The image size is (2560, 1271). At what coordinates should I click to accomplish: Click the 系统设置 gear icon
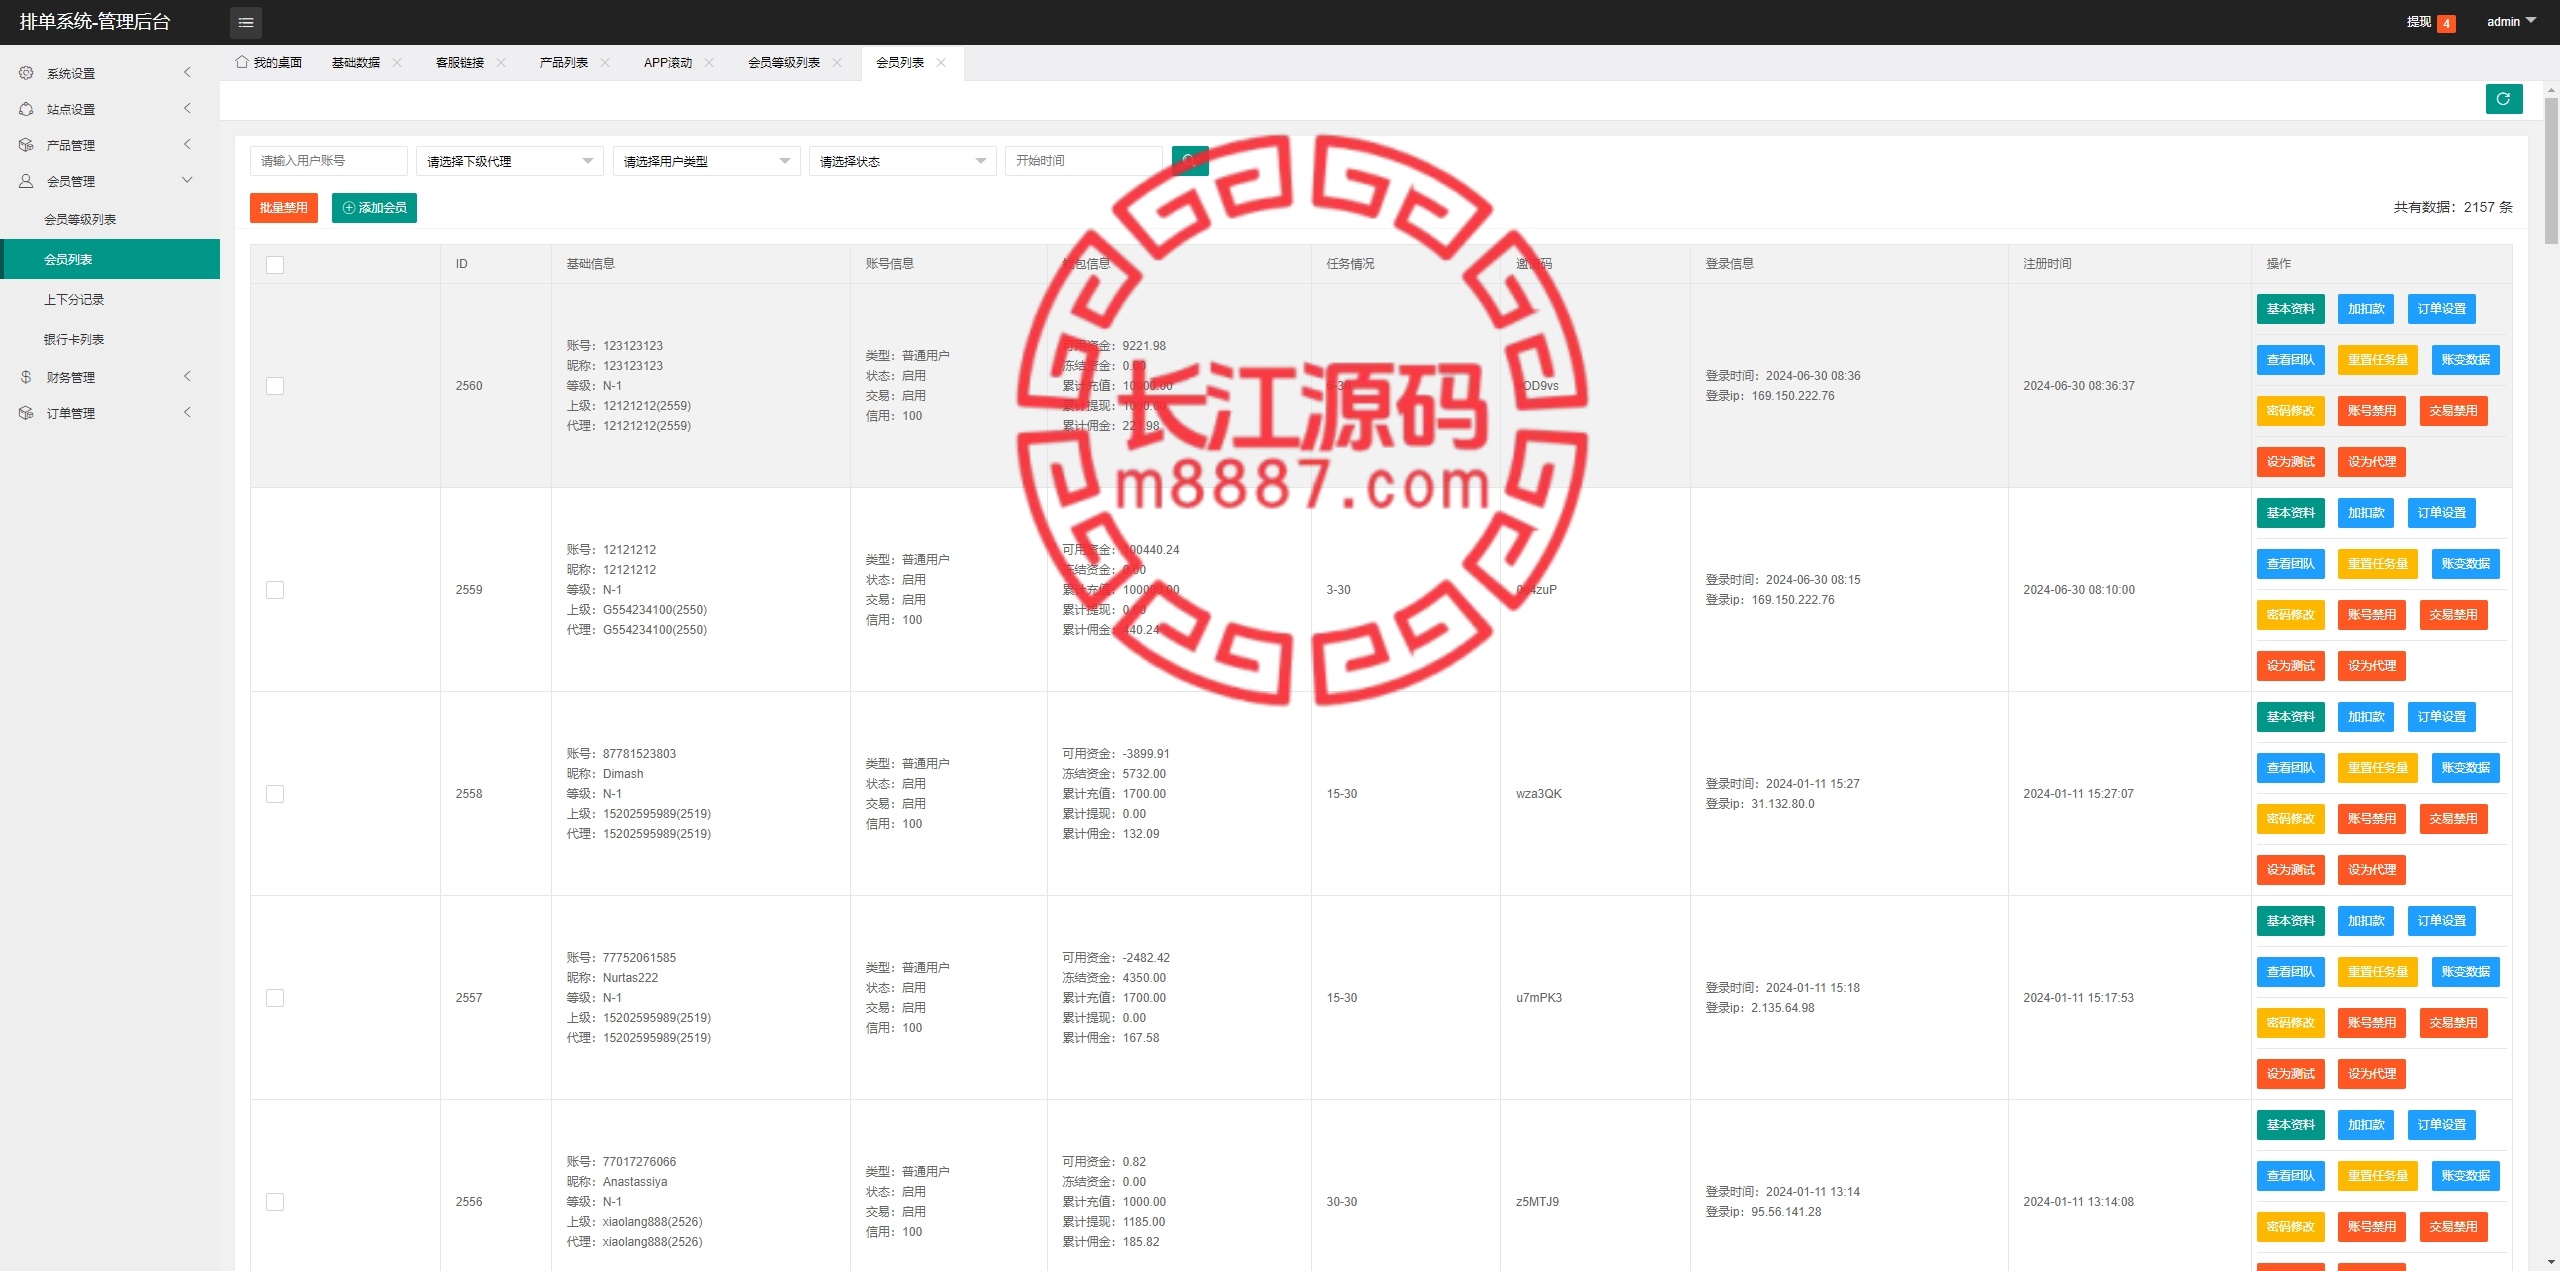point(26,73)
